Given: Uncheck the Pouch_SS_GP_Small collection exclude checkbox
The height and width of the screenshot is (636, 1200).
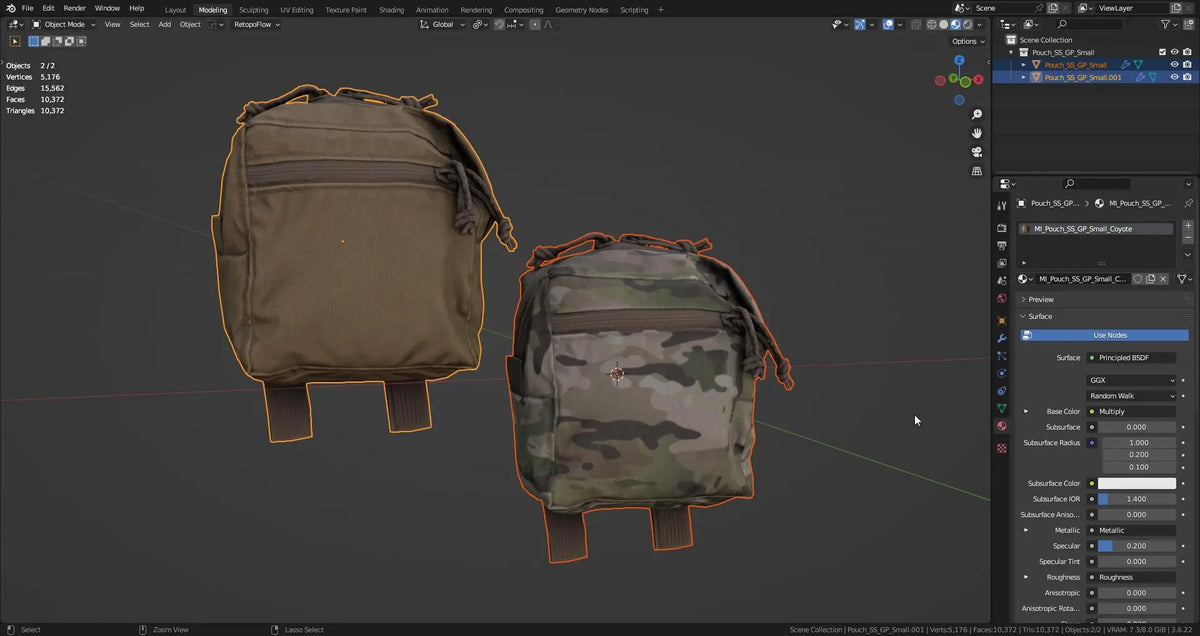Looking at the screenshot, I should (1162, 52).
